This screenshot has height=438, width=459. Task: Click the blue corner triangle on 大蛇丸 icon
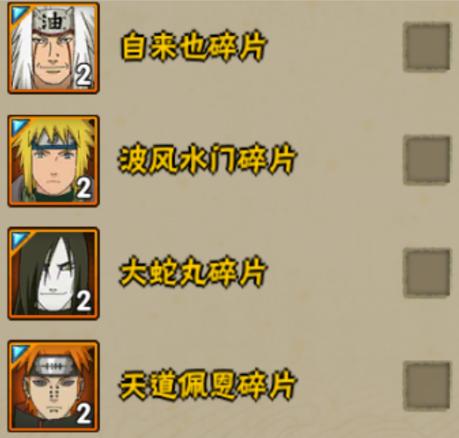[x=18, y=238]
